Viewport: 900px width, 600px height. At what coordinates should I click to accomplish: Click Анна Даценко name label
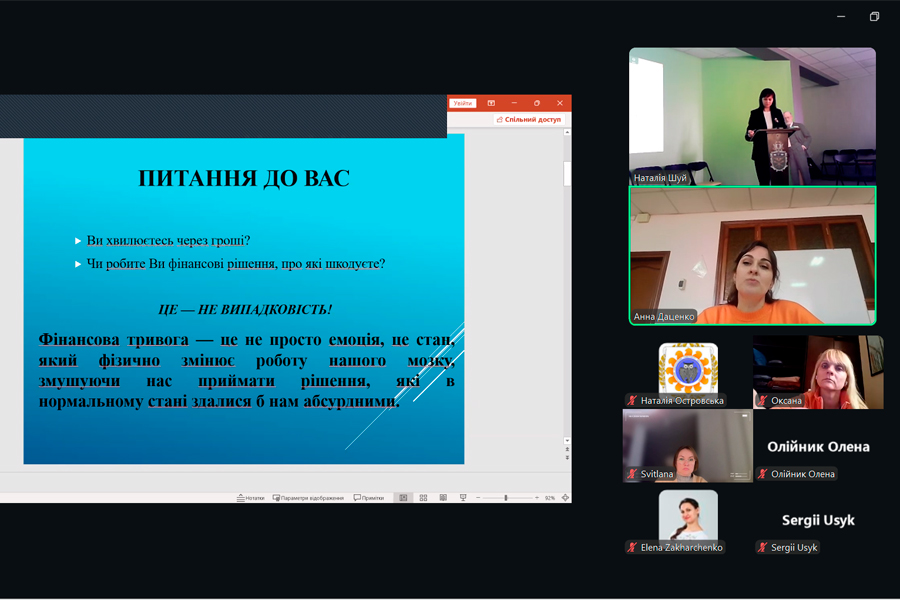click(664, 316)
